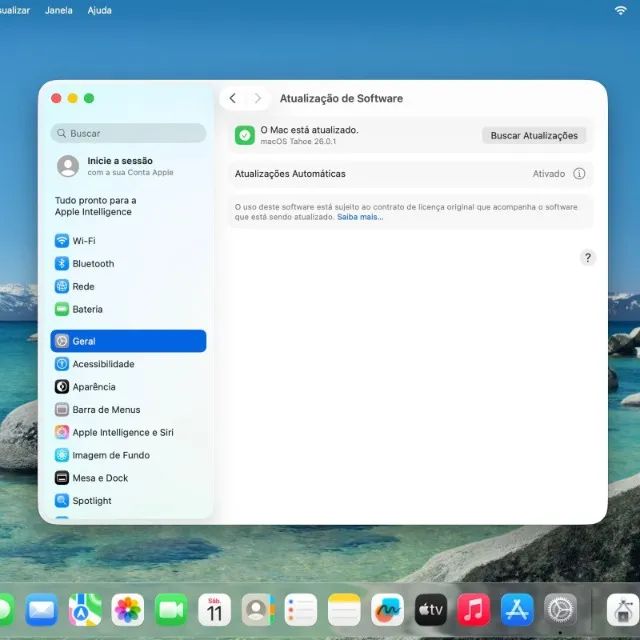Launch Music from the Dock
Screen dimensions: 640x640
pyautogui.click(x=474, y=610)
